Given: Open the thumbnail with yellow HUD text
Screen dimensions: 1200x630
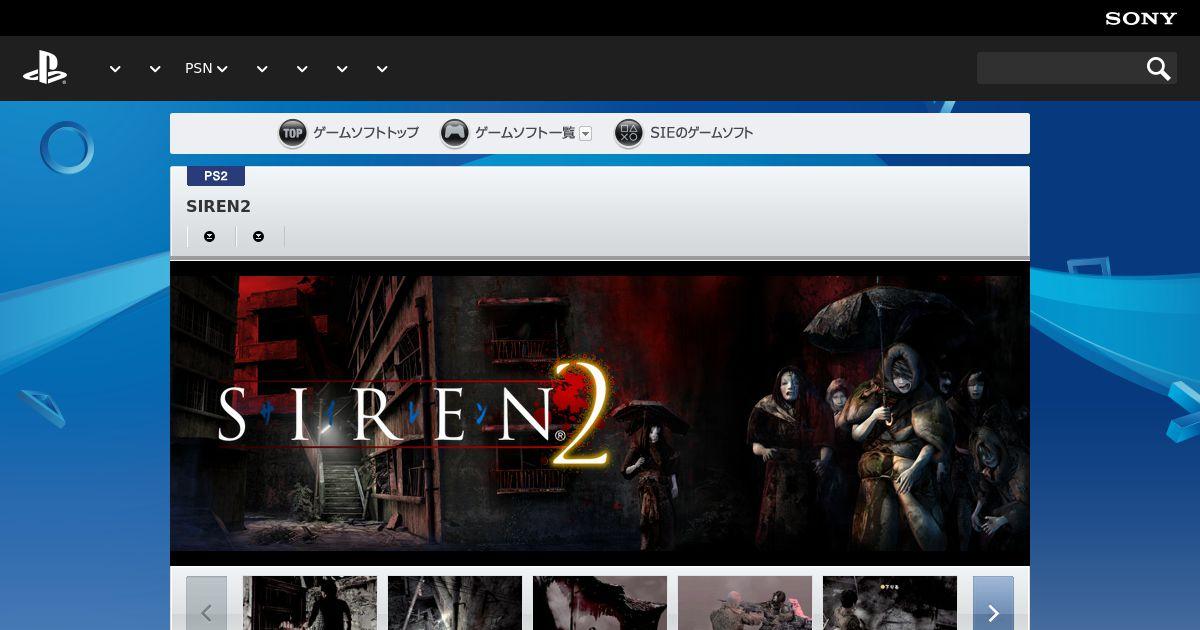Looking at the screenshot, I should (x=890, y=603).
